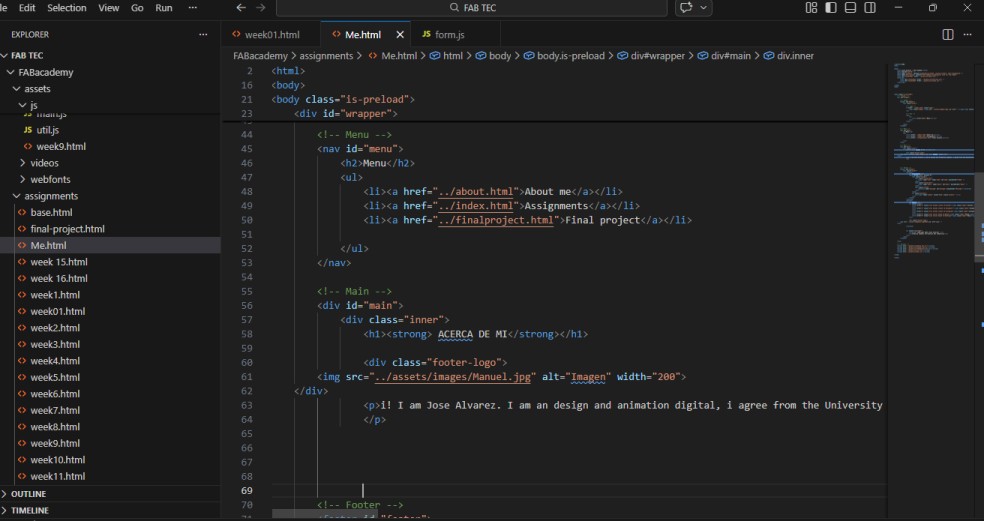The image size is (984, 521).
Task: Expand the videos folder
Action: [44, 163]
